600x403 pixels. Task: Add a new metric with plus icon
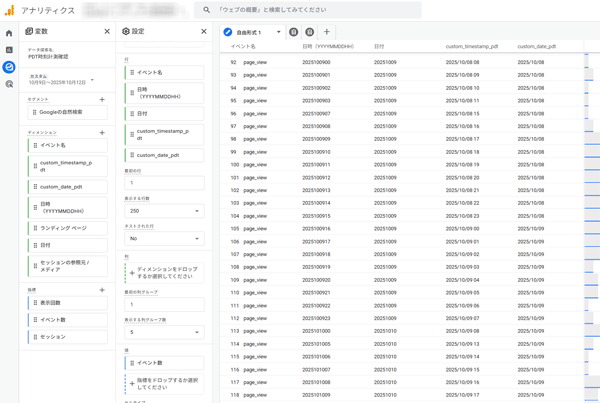click(102, 290)
